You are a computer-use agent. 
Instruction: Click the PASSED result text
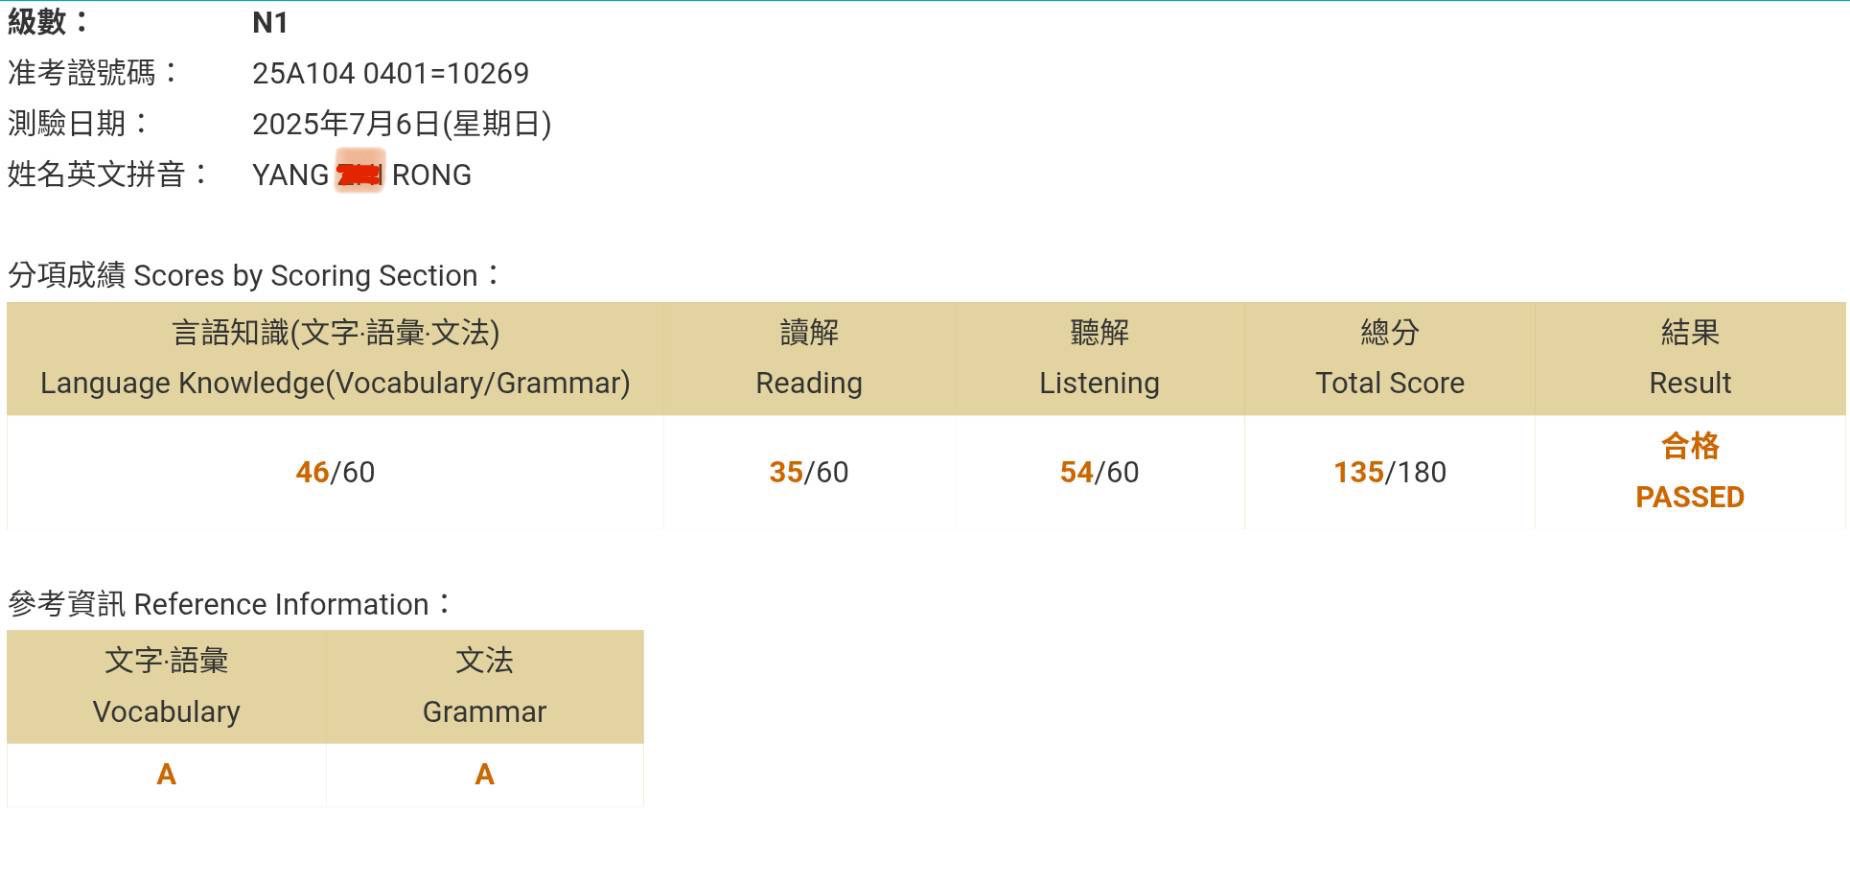1689,497
